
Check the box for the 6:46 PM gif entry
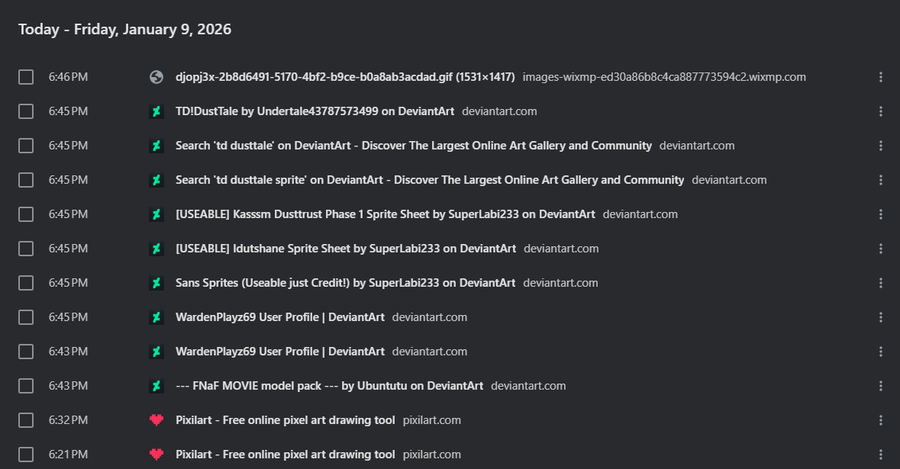click(x=26, y=77)
